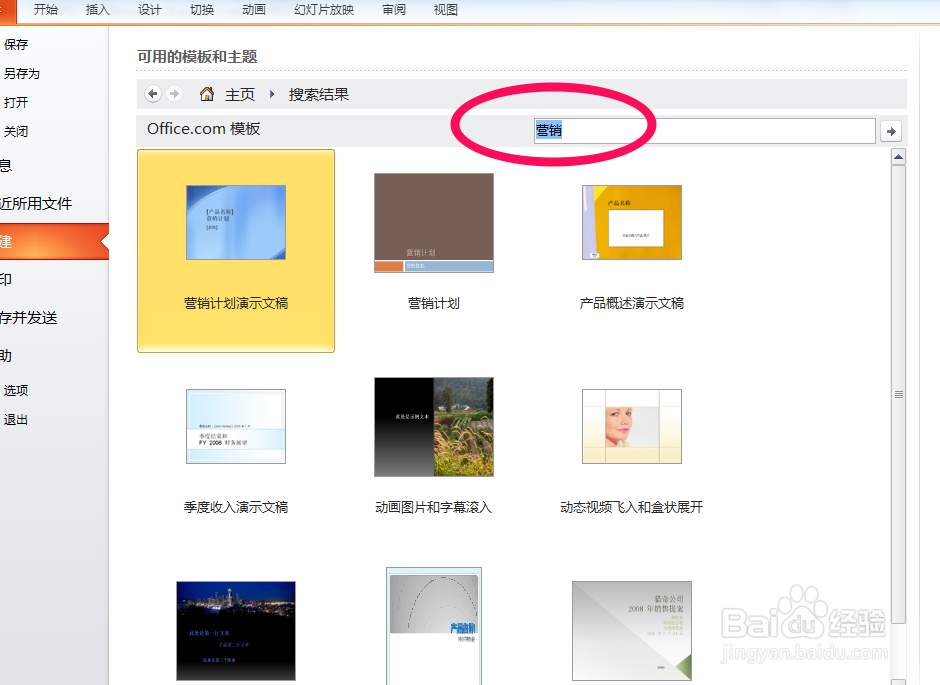Select the 营销计划演示文稿 template thumbnail
This screenshot has height=685, width=940.
pos(236,222)
